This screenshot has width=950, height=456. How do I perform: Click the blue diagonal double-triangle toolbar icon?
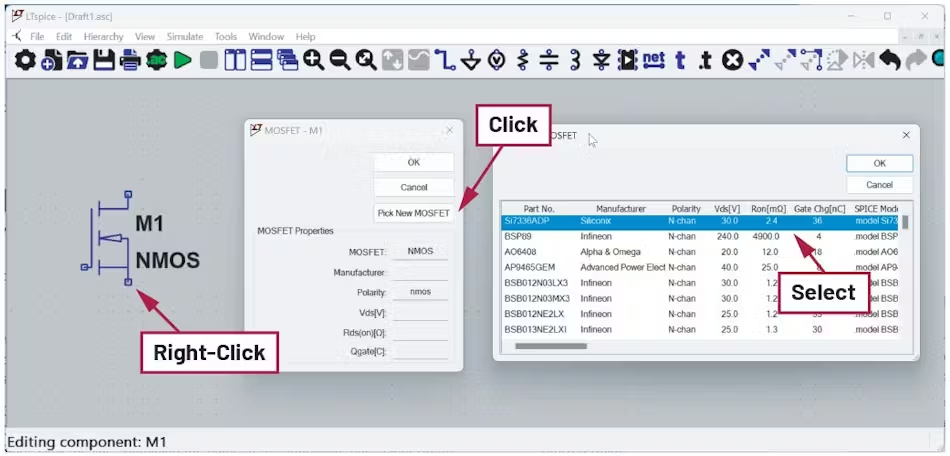point(759,60)
